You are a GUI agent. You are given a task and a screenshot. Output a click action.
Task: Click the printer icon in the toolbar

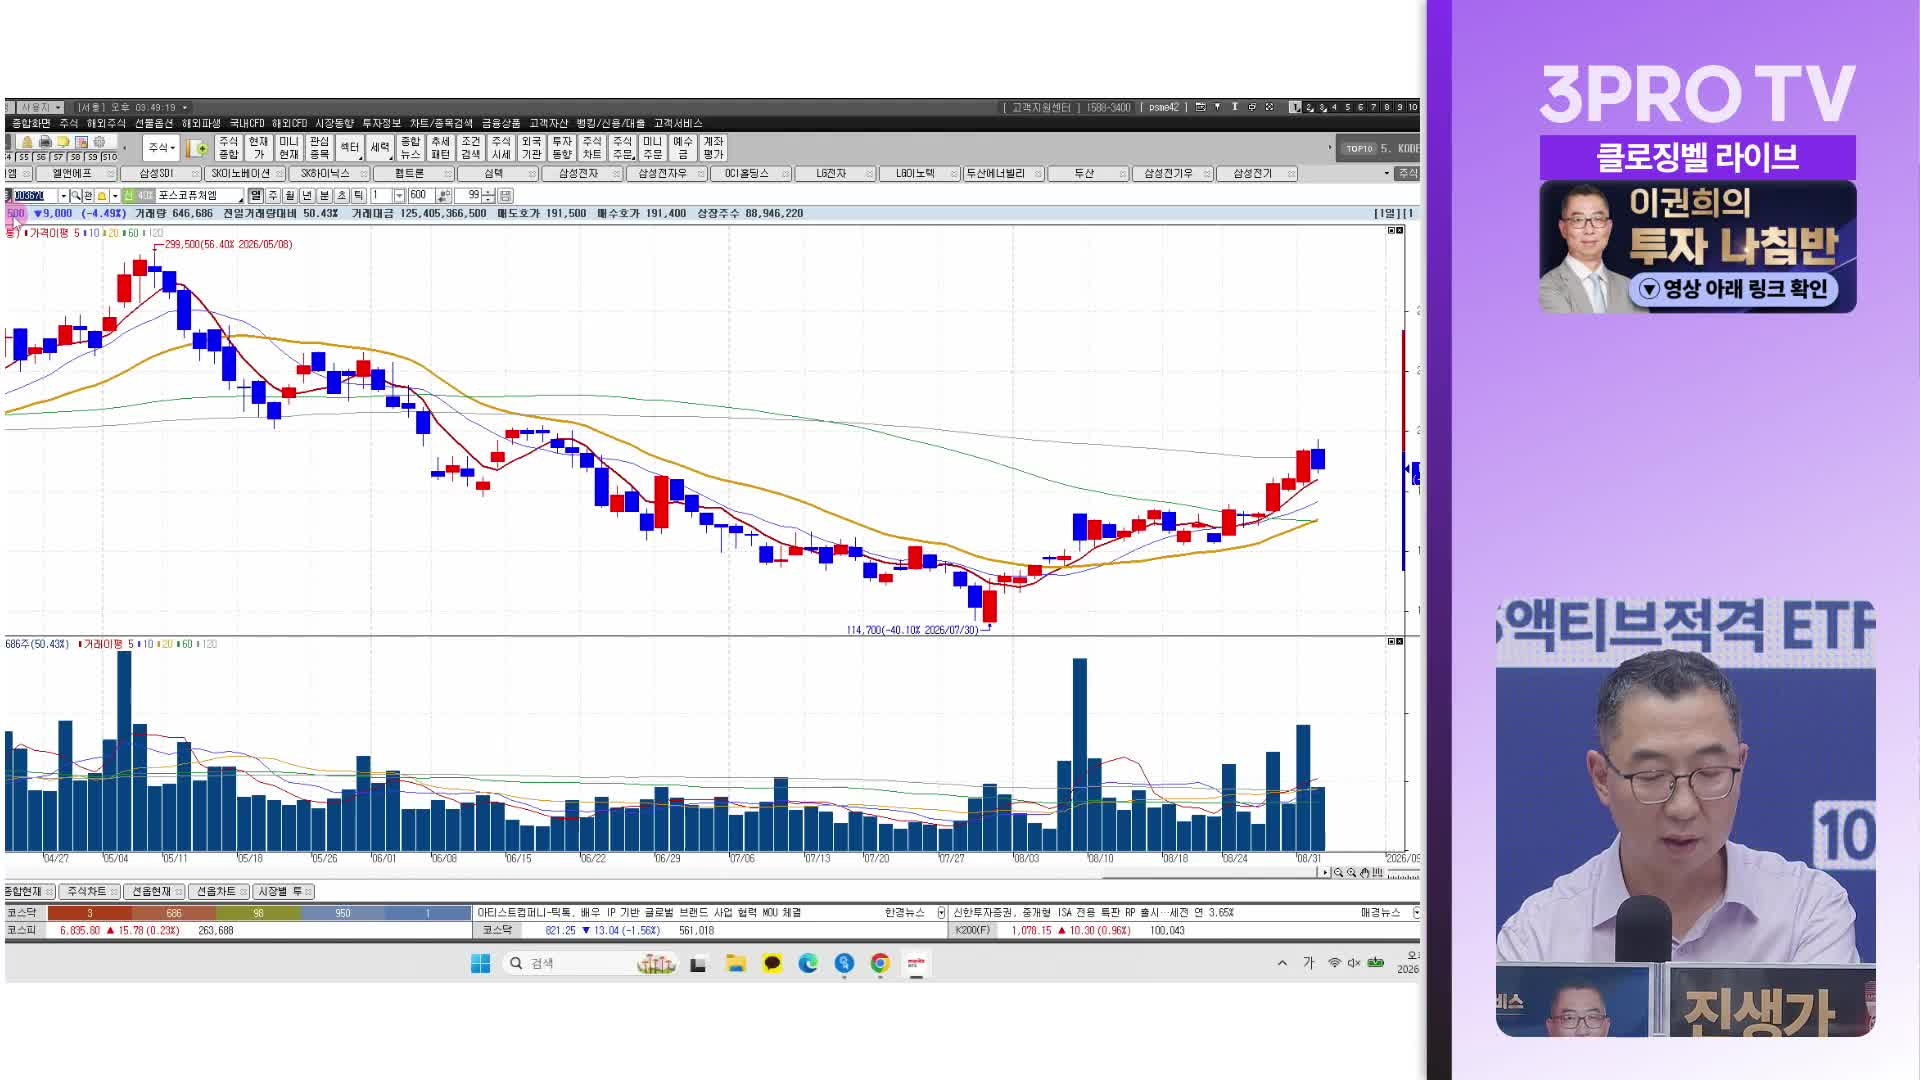[45, 142]
